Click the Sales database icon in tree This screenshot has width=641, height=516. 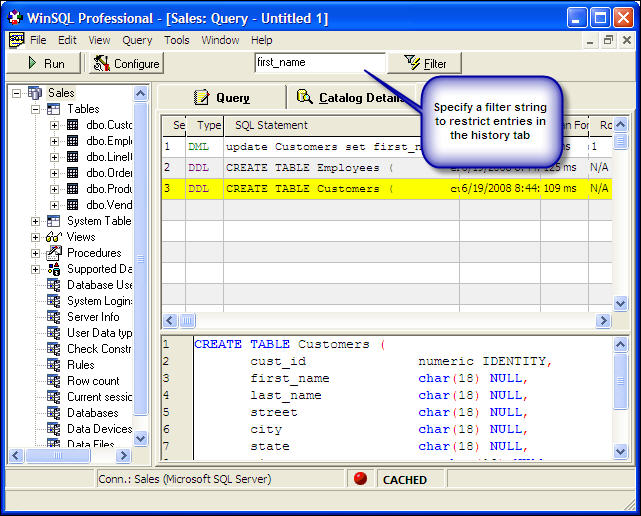(x=35, y=93)
